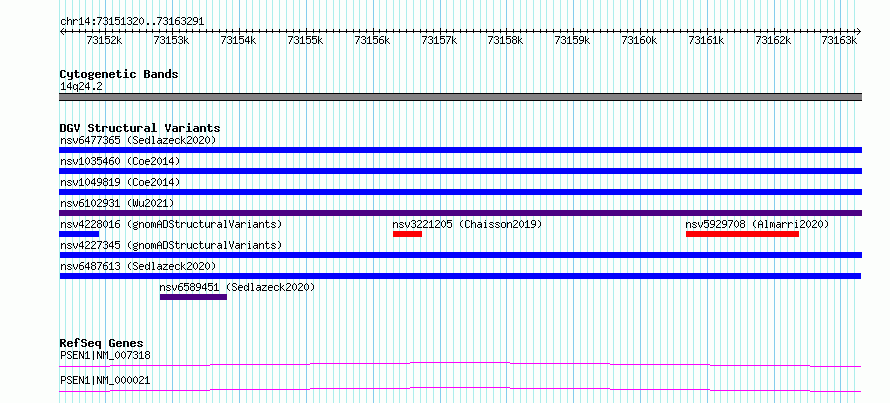Click the 73154k ruler position
Image resolution: width=890 pixels, height=403 pixels.
238,40
